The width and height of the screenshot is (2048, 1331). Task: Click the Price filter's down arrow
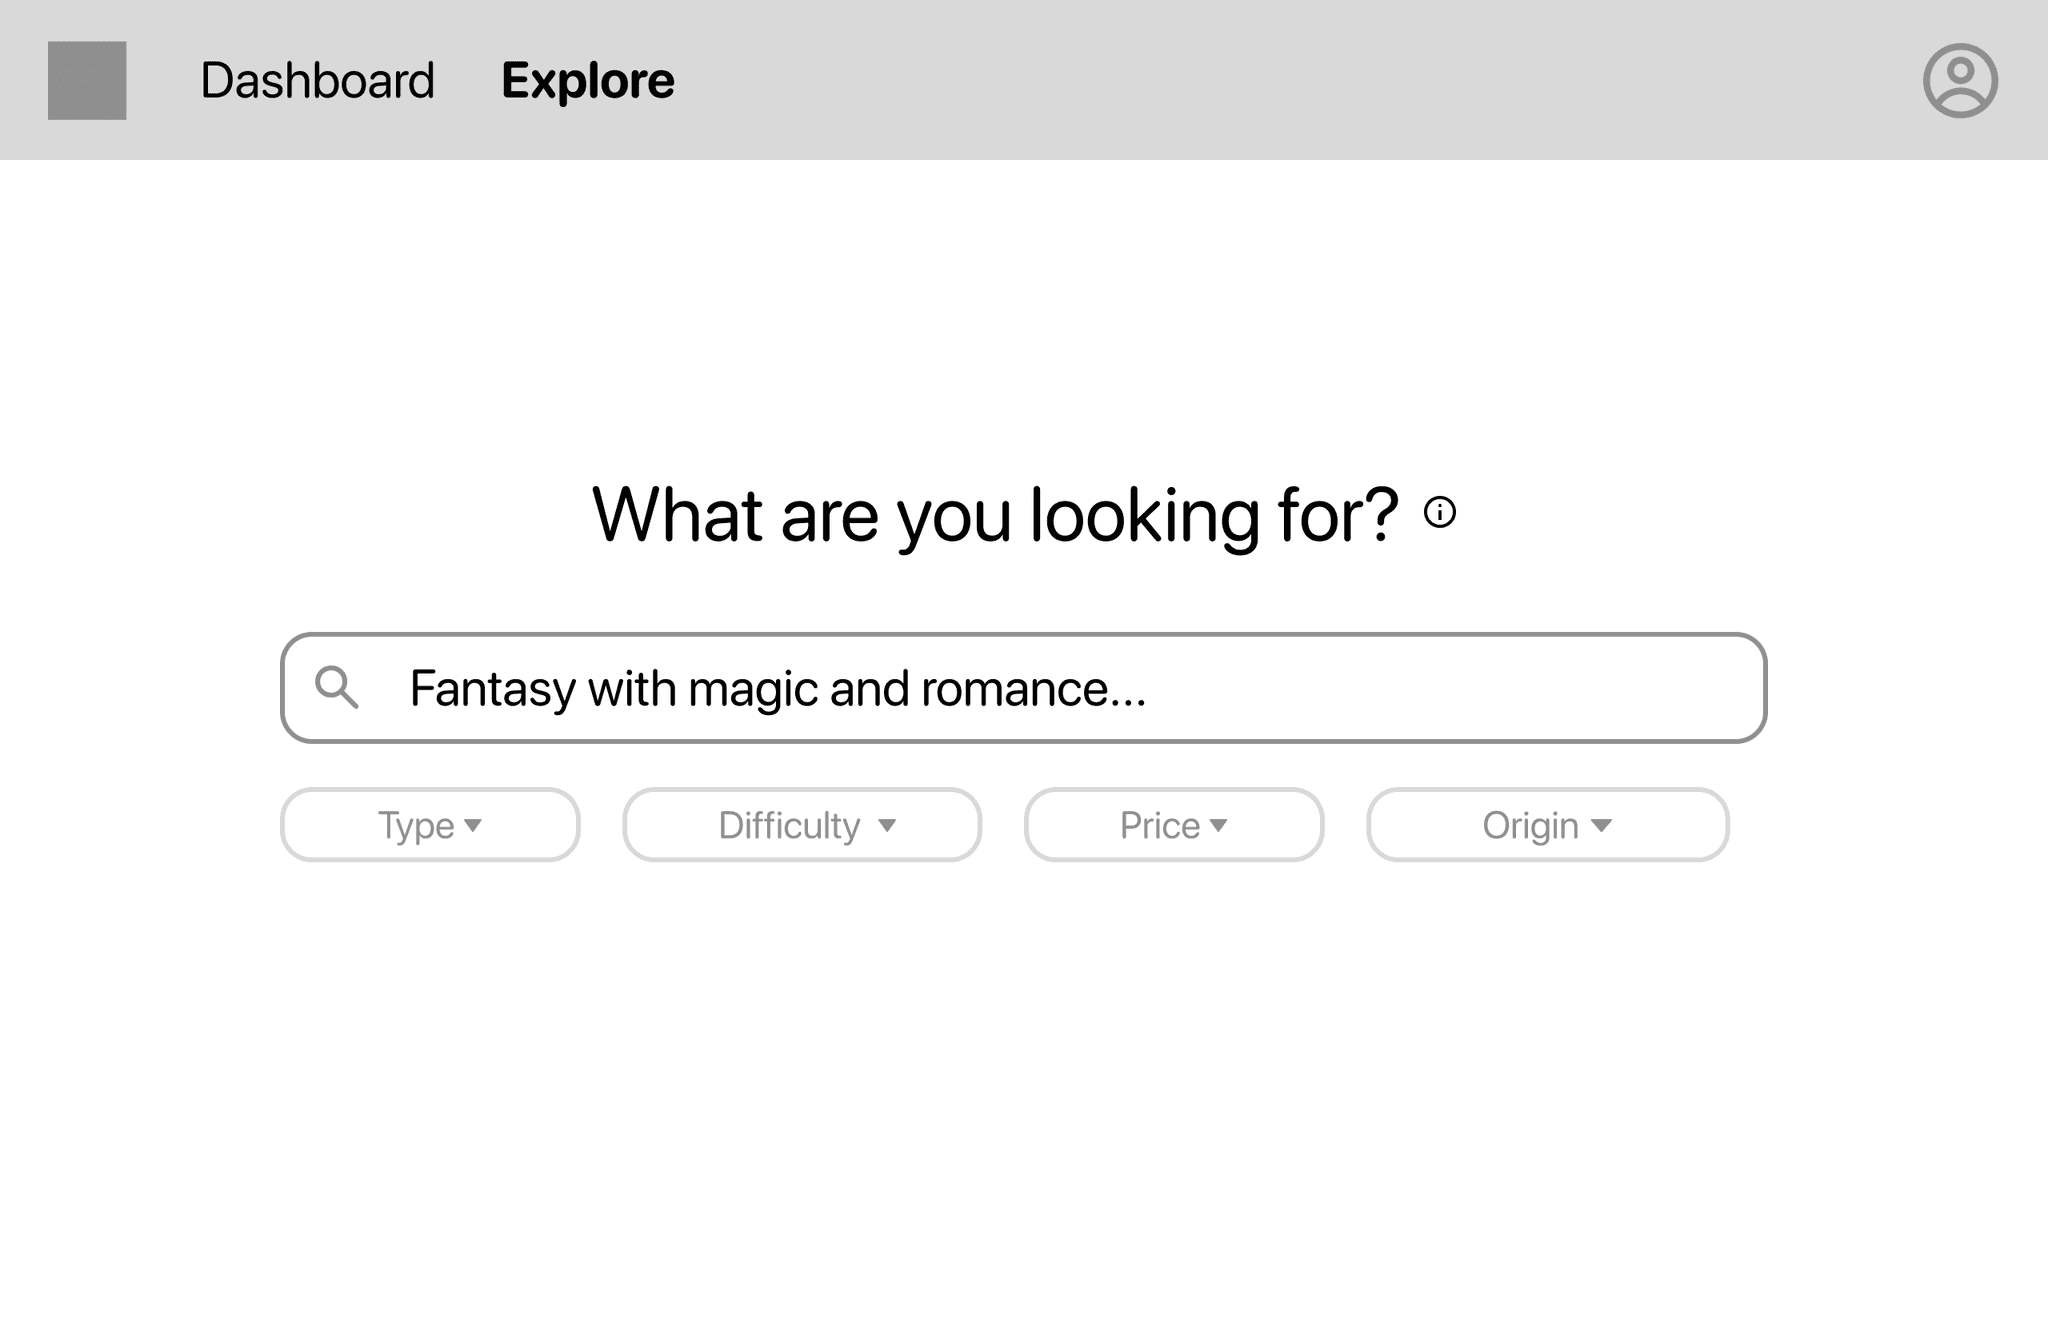coord(1218,826)
